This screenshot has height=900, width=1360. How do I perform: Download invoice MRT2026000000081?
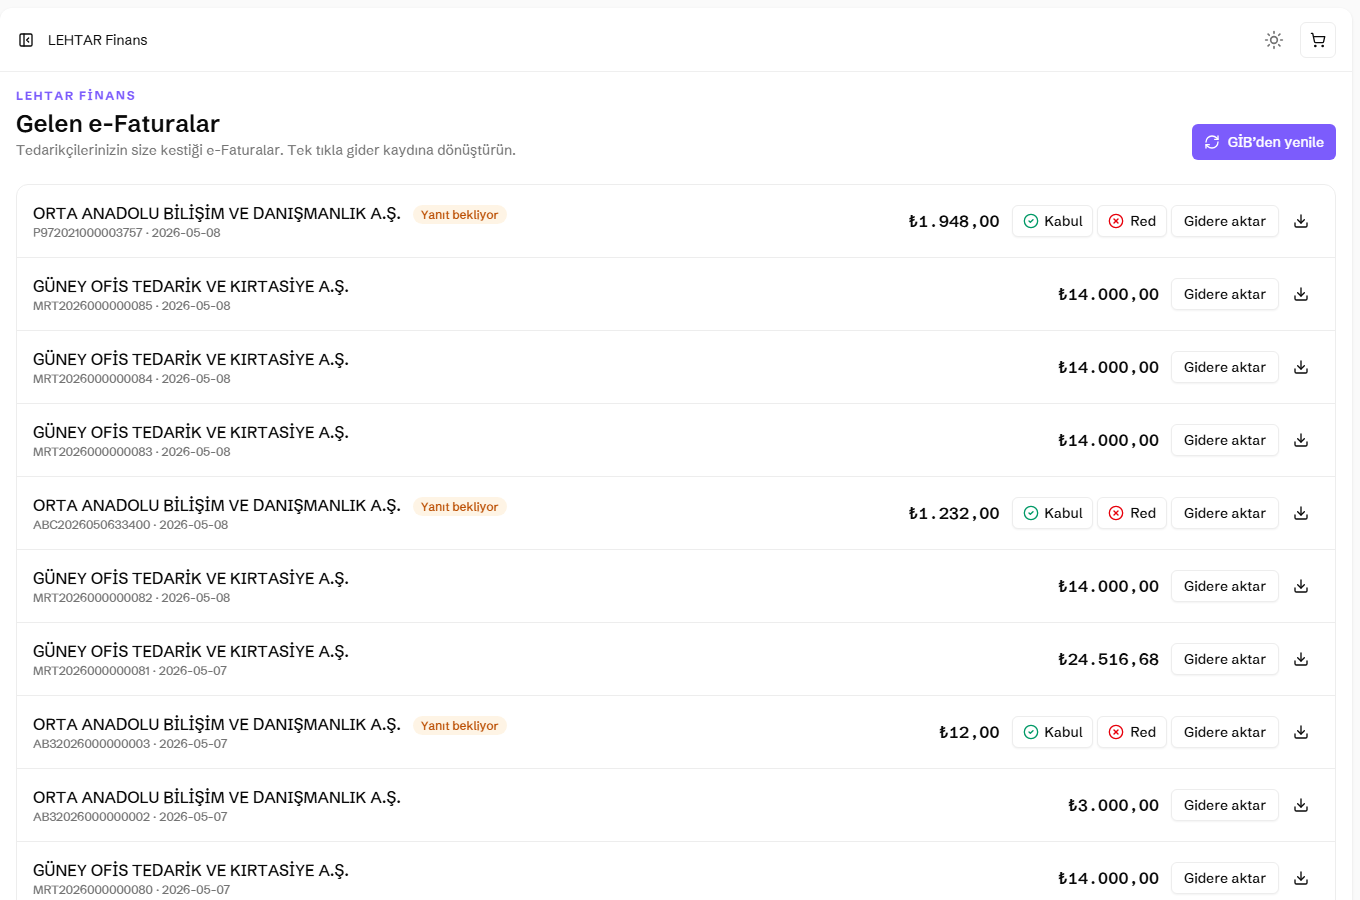[x=1301, y=659]
